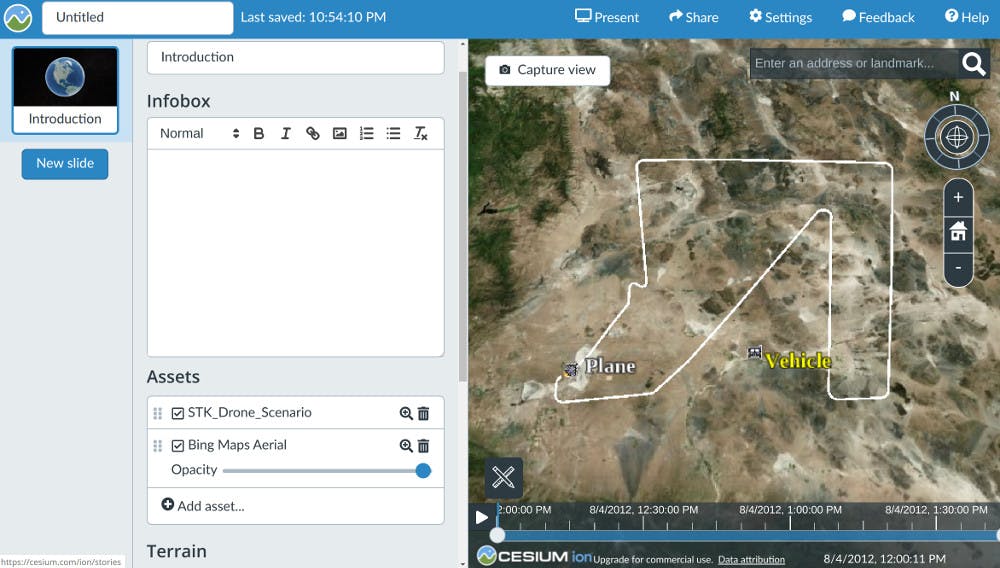
Task: Click the bold formatting icon
Action: (259, 133)
